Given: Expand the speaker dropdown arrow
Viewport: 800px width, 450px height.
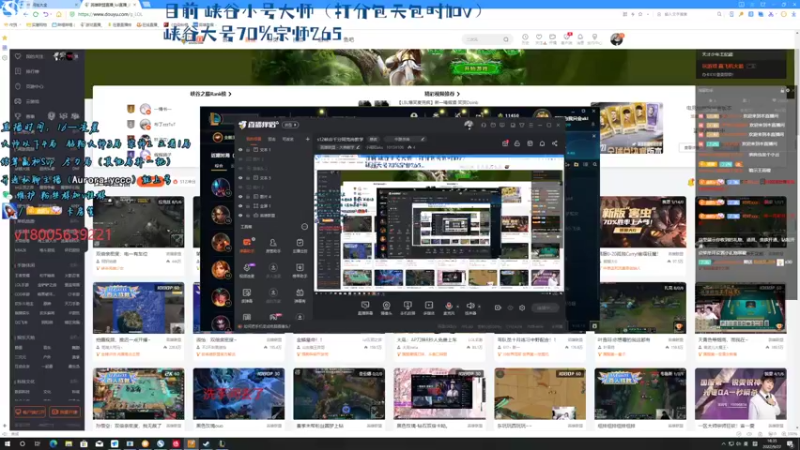Looking at the screenshot, I should pyautogui.click(x=479, y=306).
